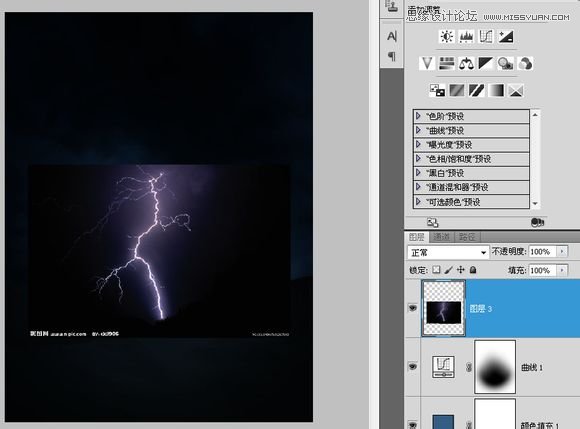580x429 pixels.
Task: Click the Curves adjustment icon on 曲线 1
Action: 443,366
